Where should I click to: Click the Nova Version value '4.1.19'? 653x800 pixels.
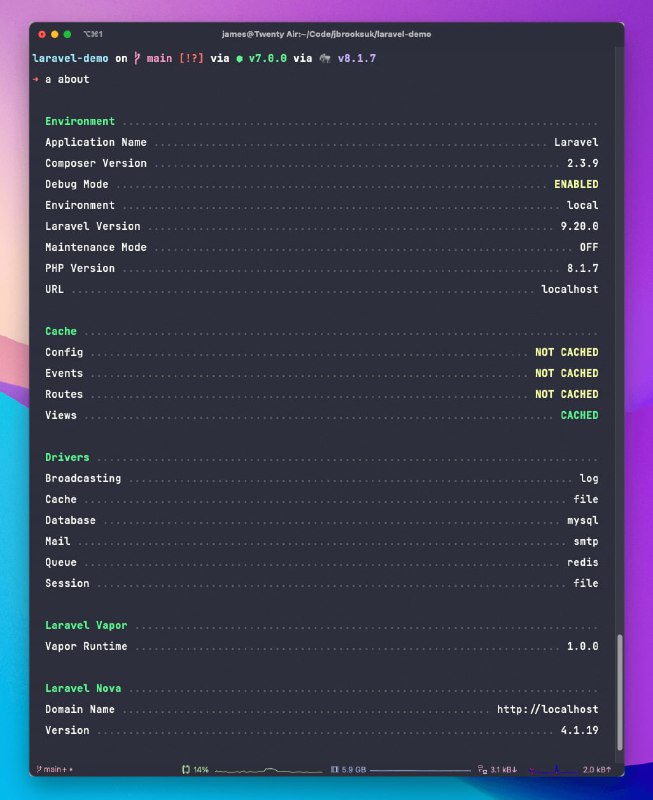[580, 730]
